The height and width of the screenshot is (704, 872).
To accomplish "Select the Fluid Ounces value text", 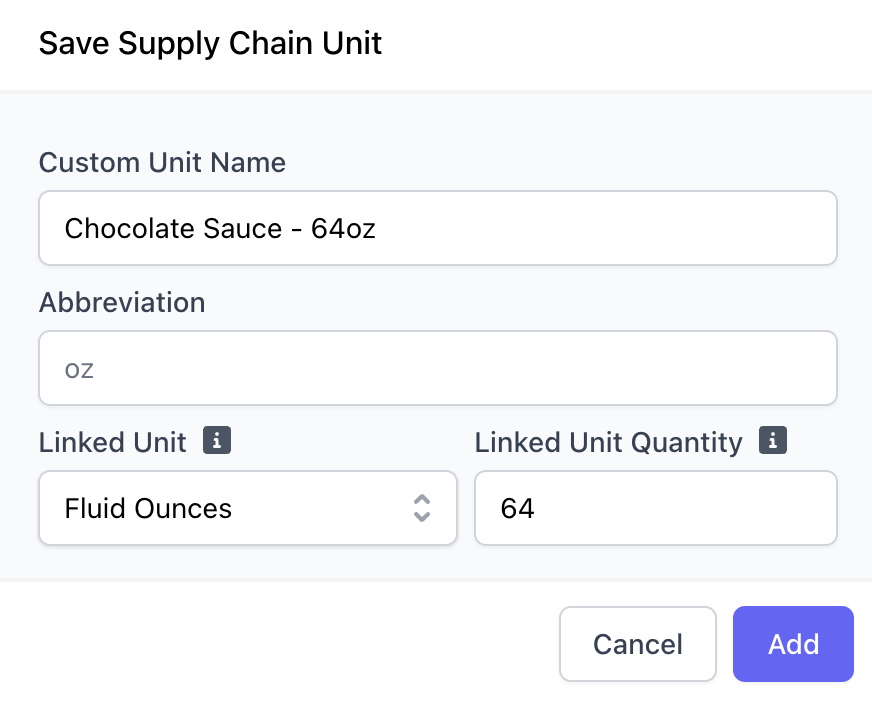I will 148,508.
